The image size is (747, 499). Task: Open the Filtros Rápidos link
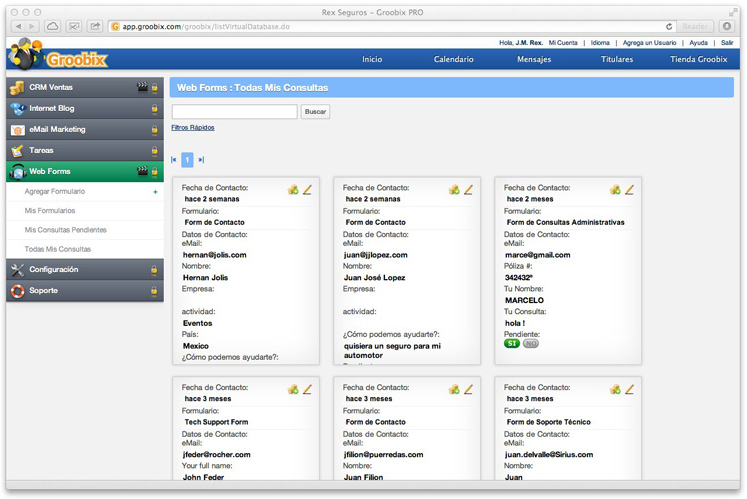pos(193,127)
